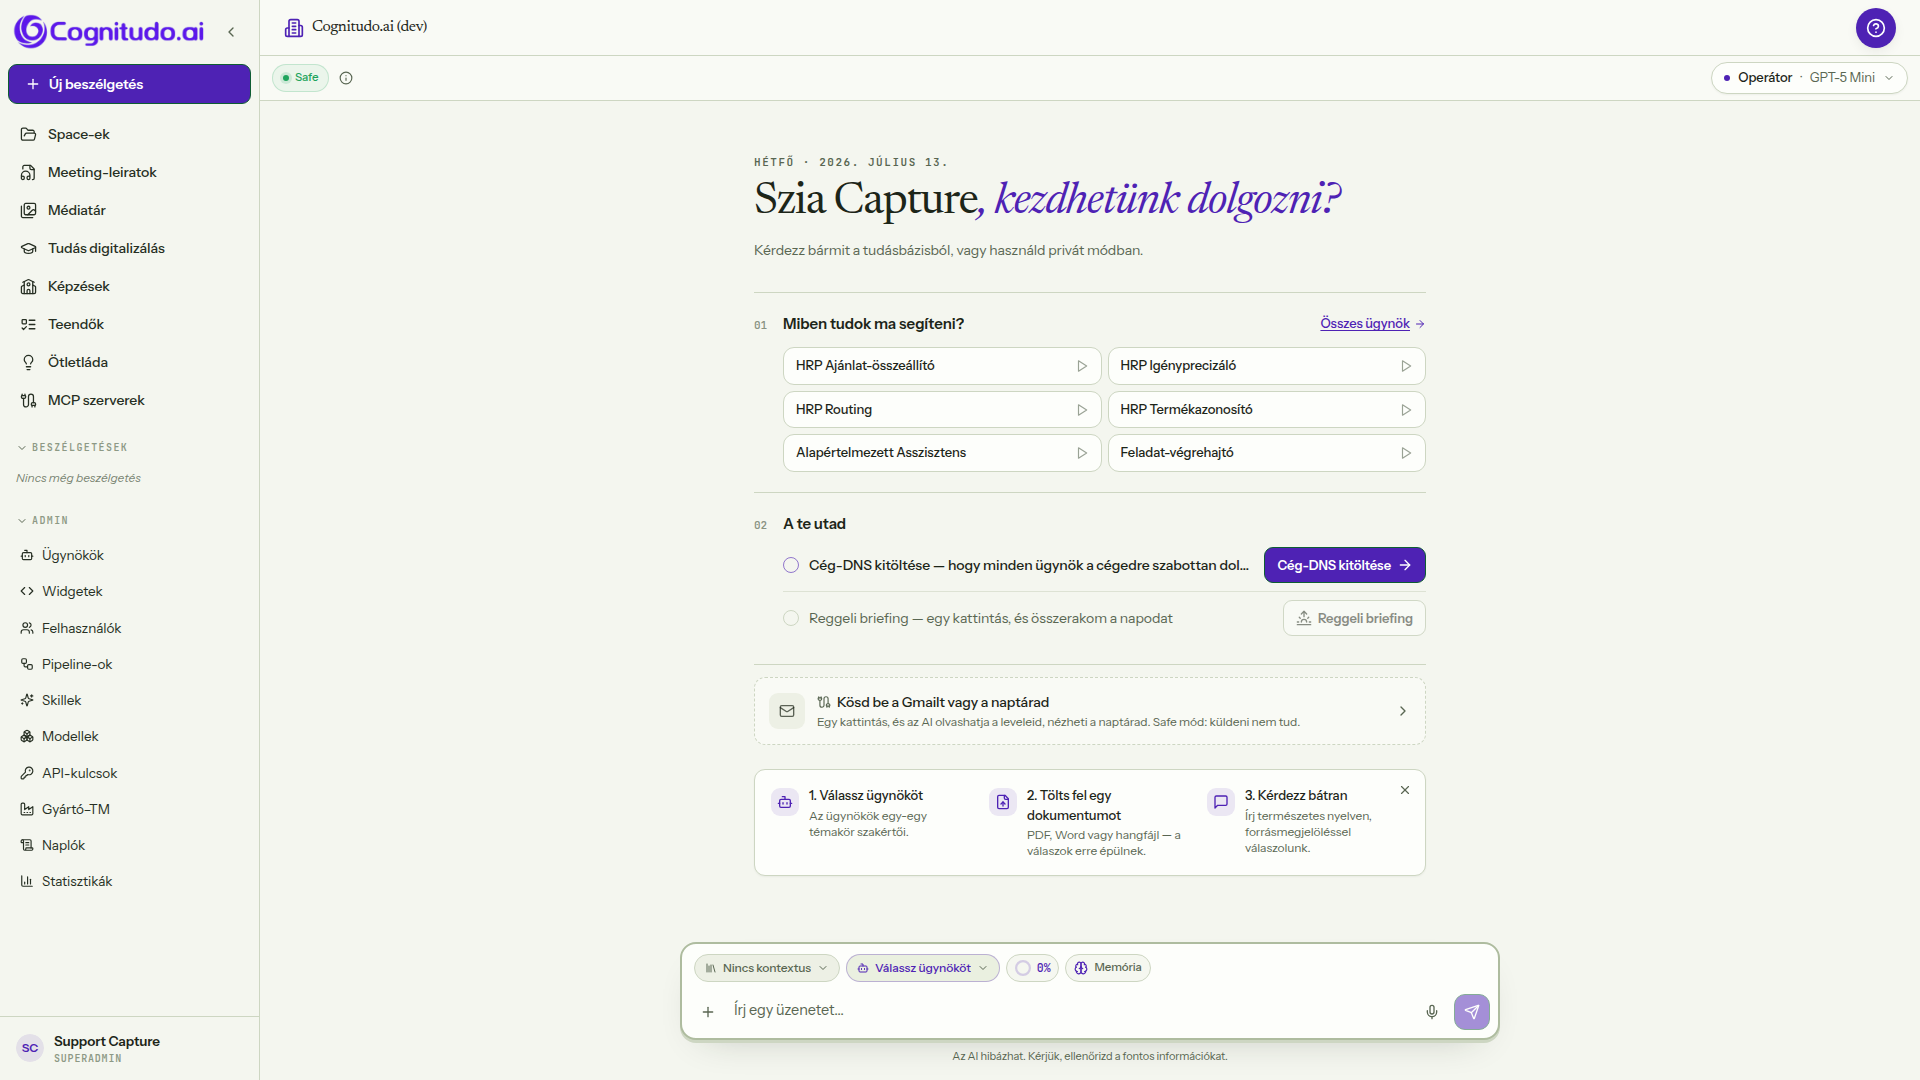Viewport: 1920px width, 1080px height.
Task: Run the HRP Ajánlat-összeállító play icon
Action: point(1081,366)
